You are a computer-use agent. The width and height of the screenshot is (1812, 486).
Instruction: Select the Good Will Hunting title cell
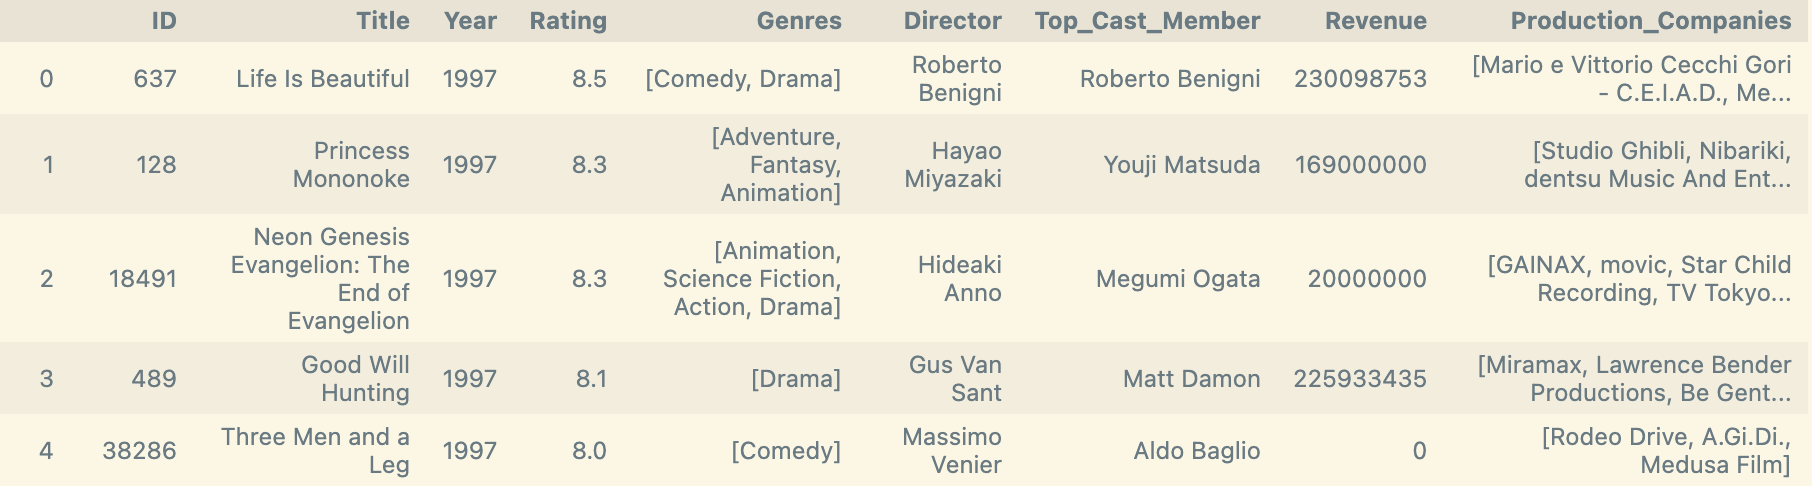[x=355, y=379]
